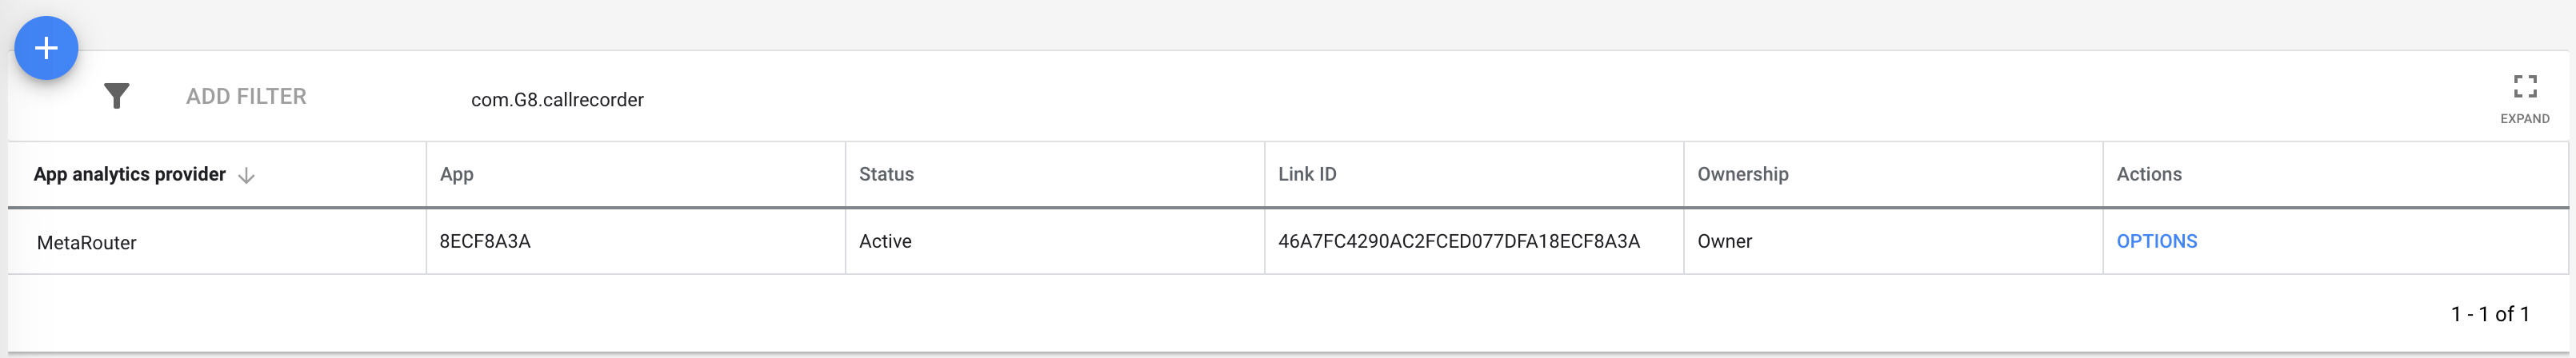Click the 1 - 1 of 1 pagination text
The width and height of the screenshot is (2576, 358).
2489,314
